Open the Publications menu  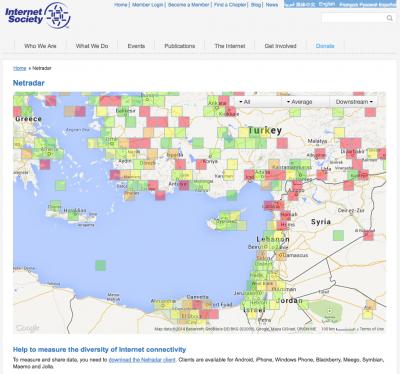click(x=180, y=46)
